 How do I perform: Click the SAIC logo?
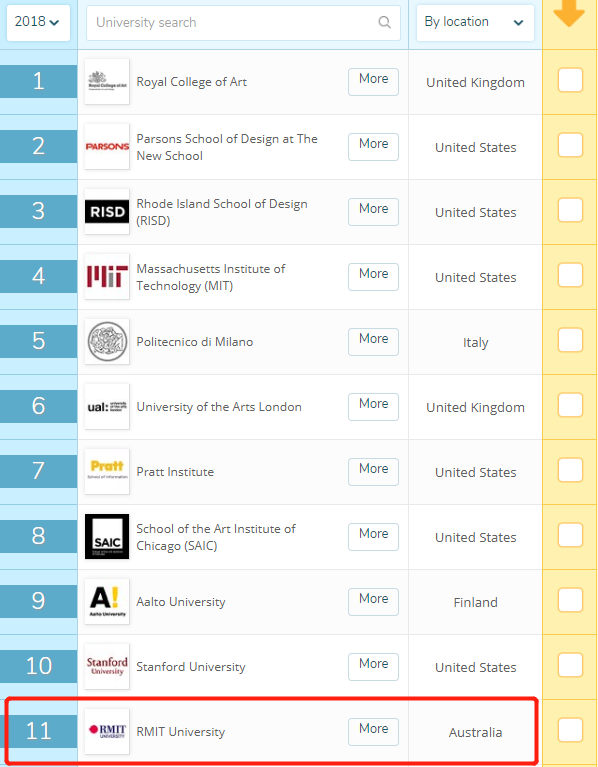point(107,537)
